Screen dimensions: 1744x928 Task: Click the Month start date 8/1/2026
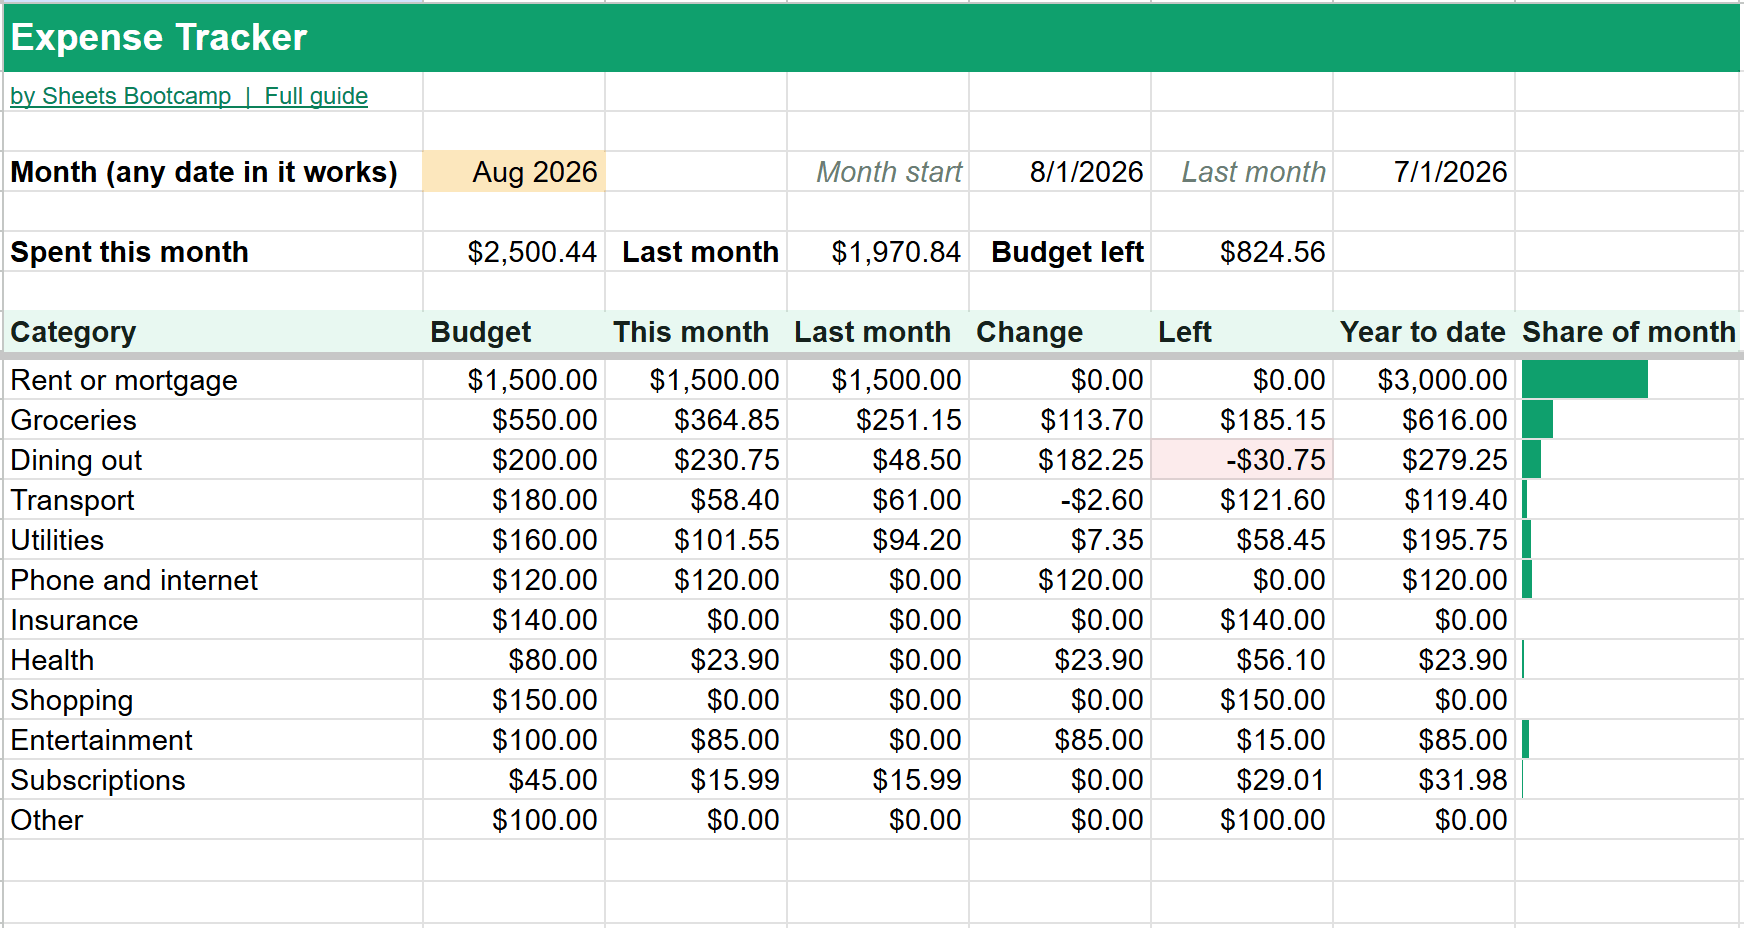1060,172
